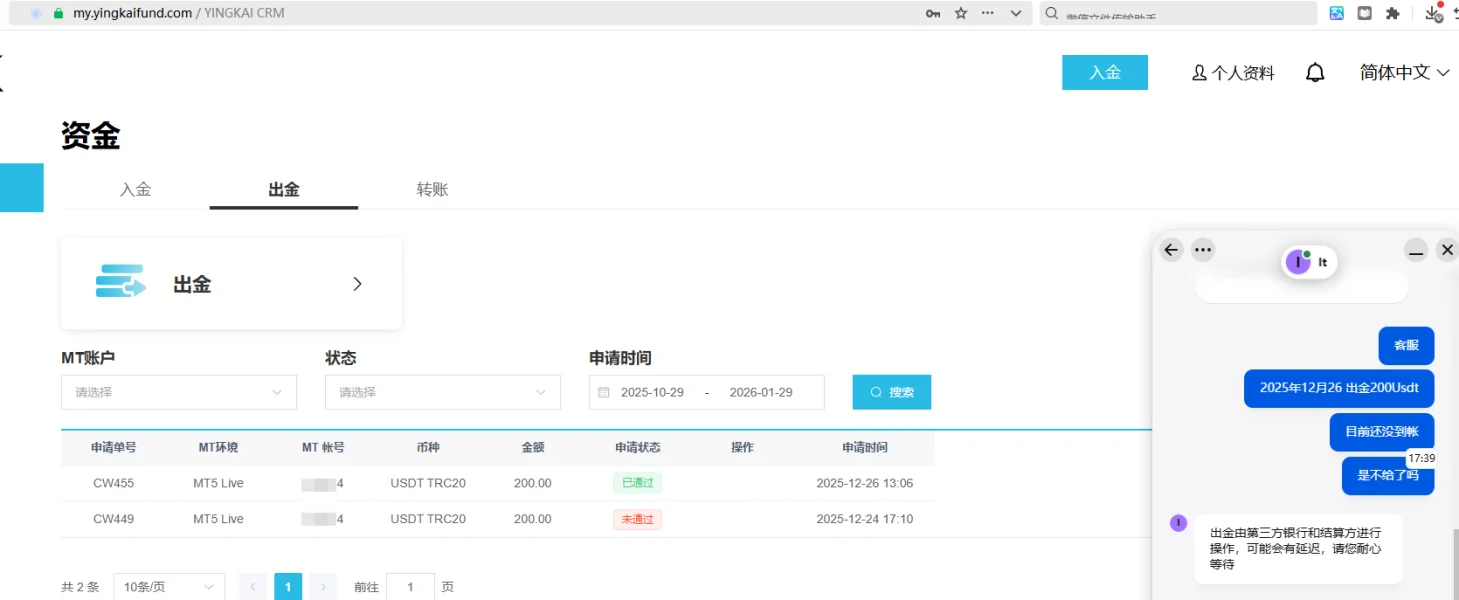Minimize the support chat widget

point(1415,250)
